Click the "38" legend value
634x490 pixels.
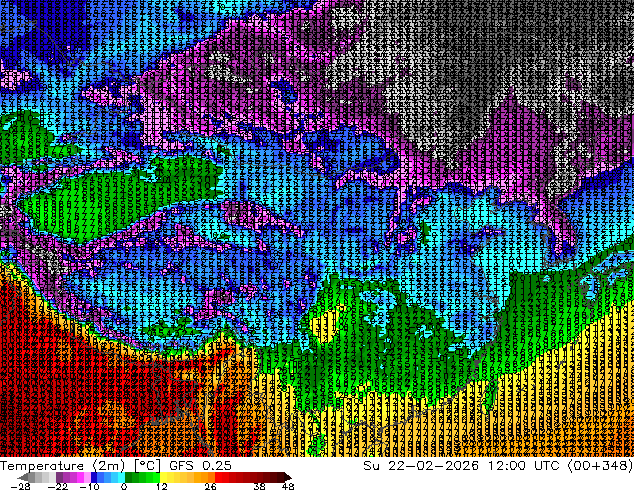[x=259, y=486]
